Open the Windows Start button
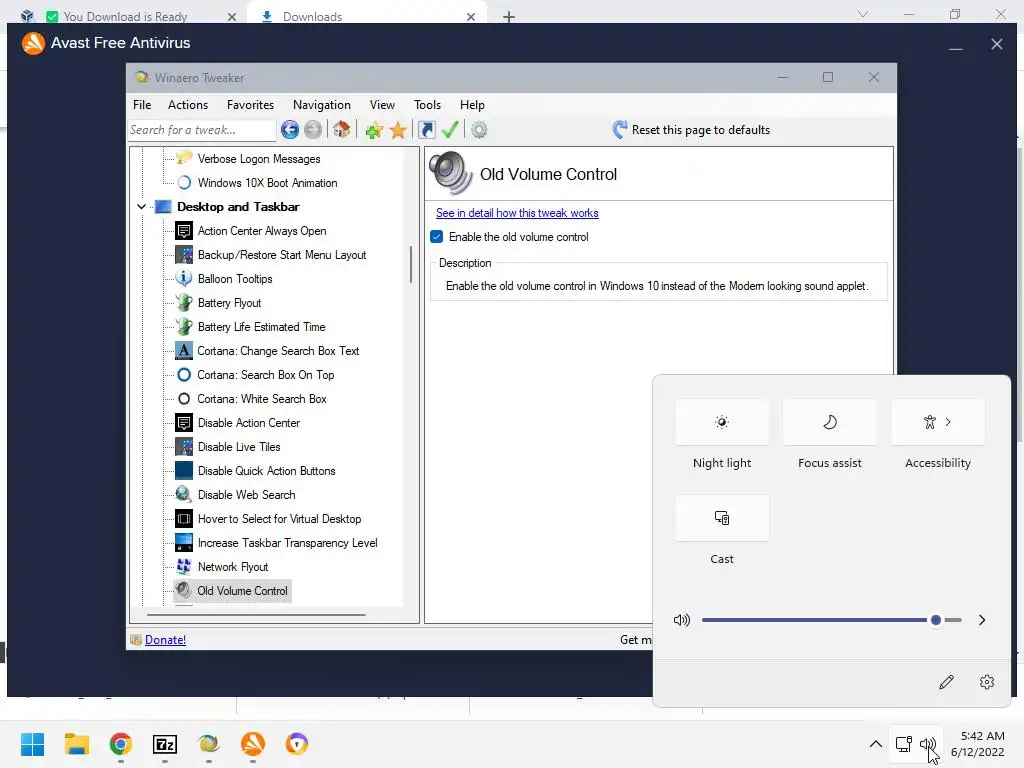Viewport: 1024px width, 768px height. coord(32,744)
